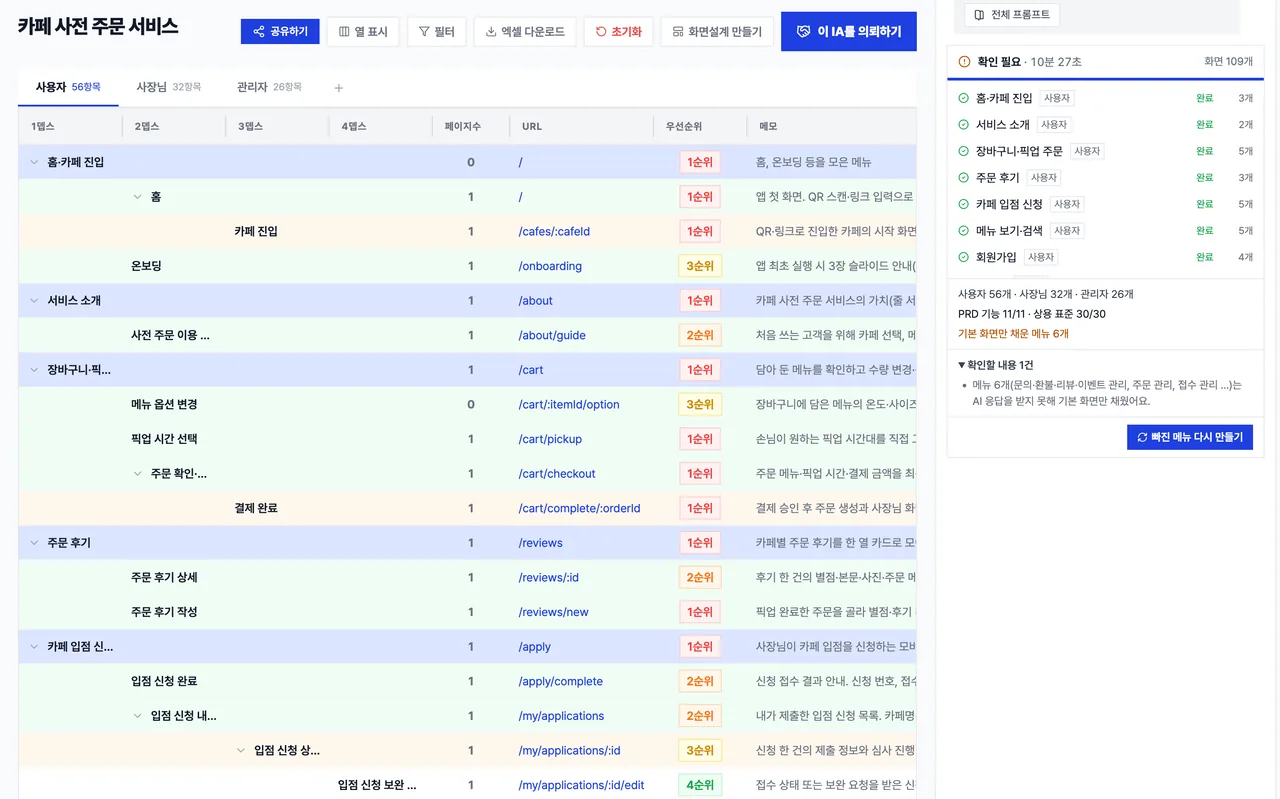
Task: Switch to the 관리자 tab
Action: tap(269, 87)
